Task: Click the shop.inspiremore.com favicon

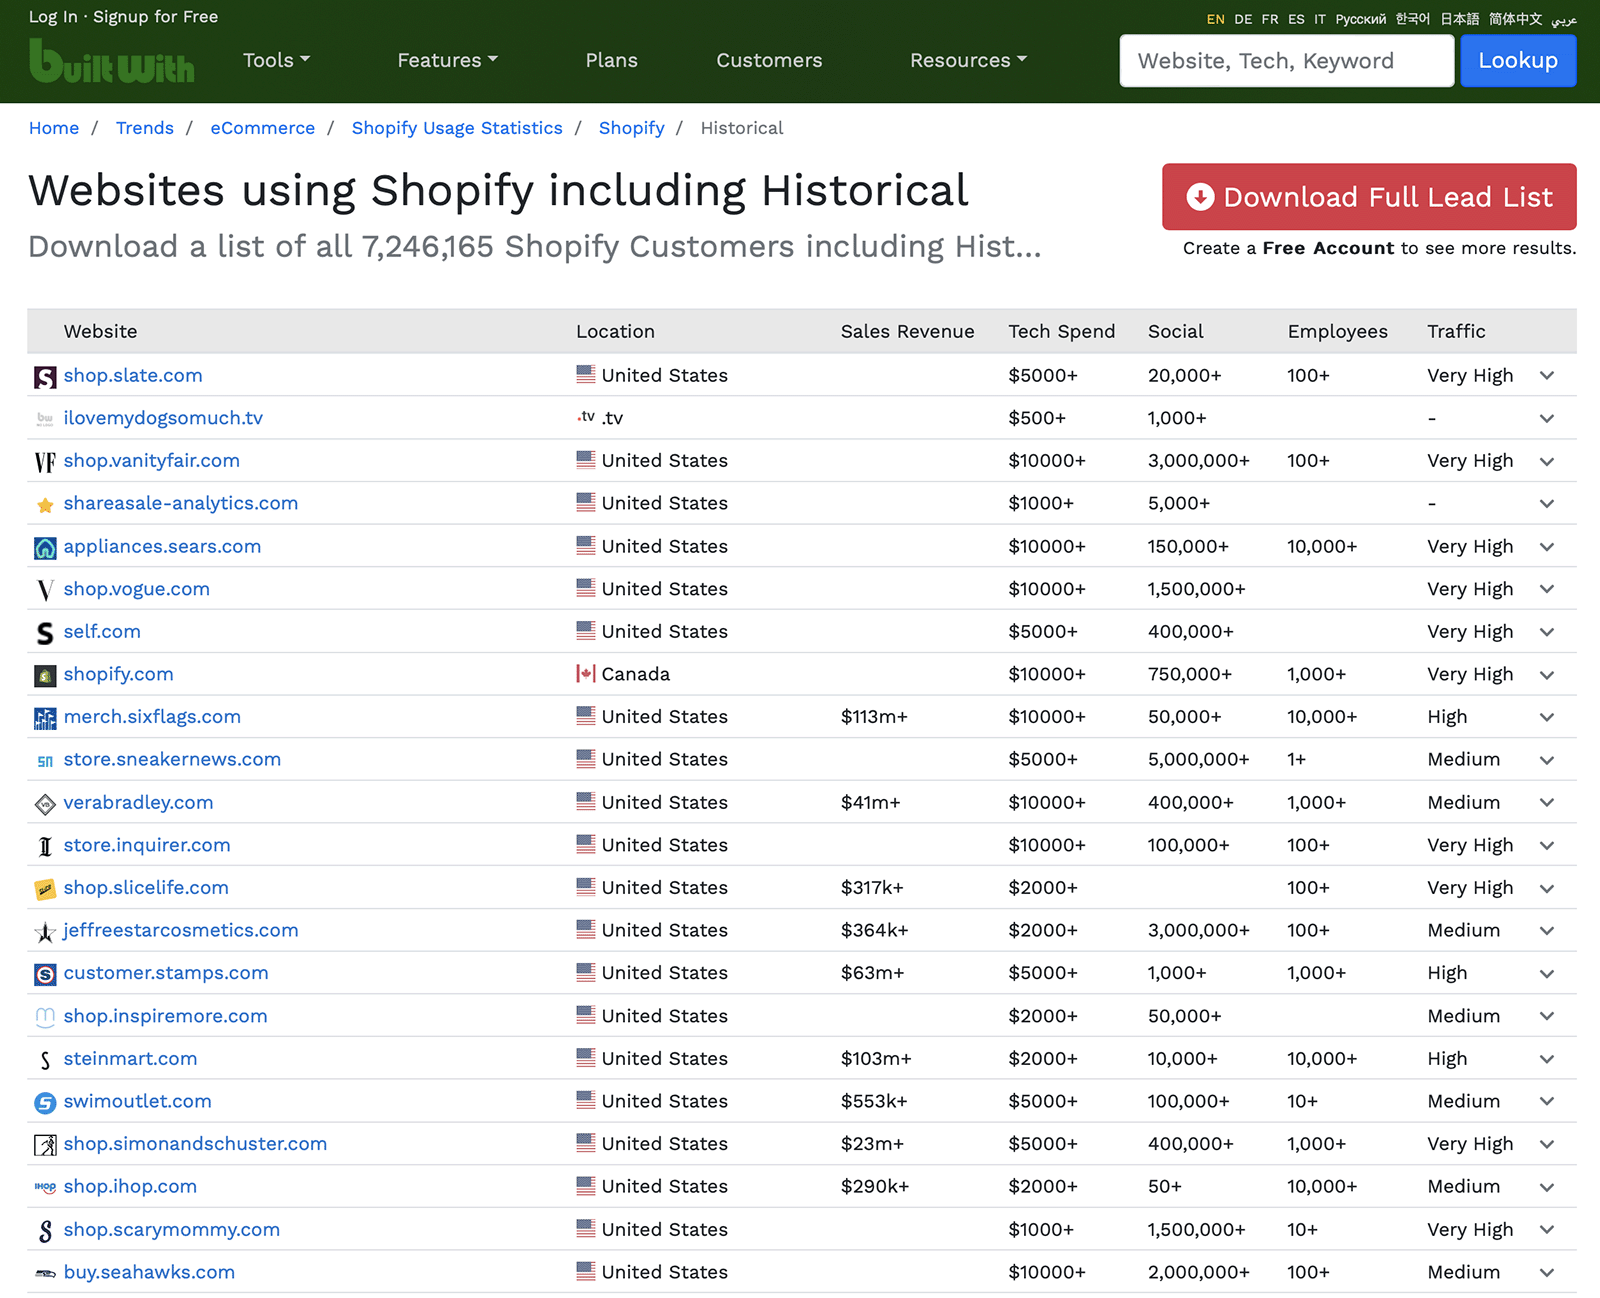Action: pos(45,1017)
